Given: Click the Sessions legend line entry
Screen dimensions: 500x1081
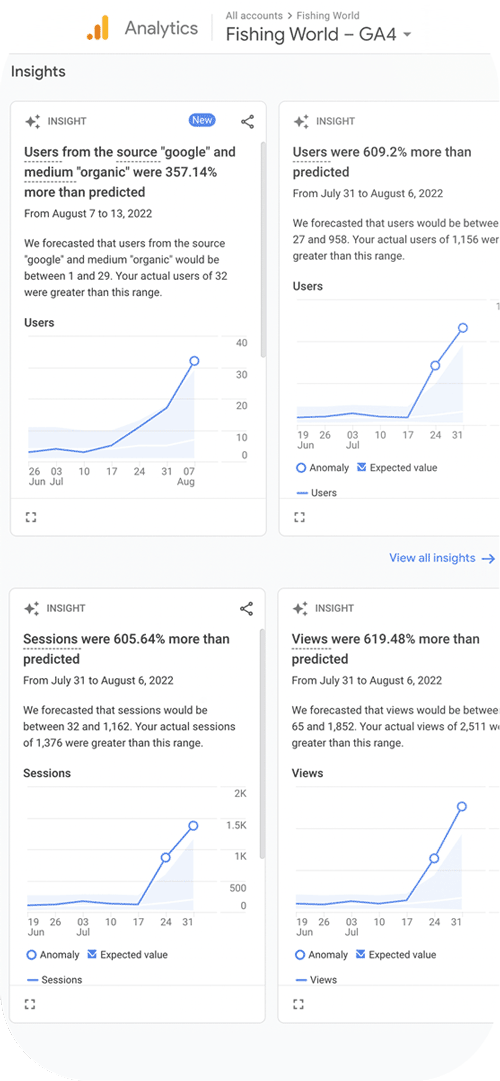Looking at the screenshot, I should point(54,980).
